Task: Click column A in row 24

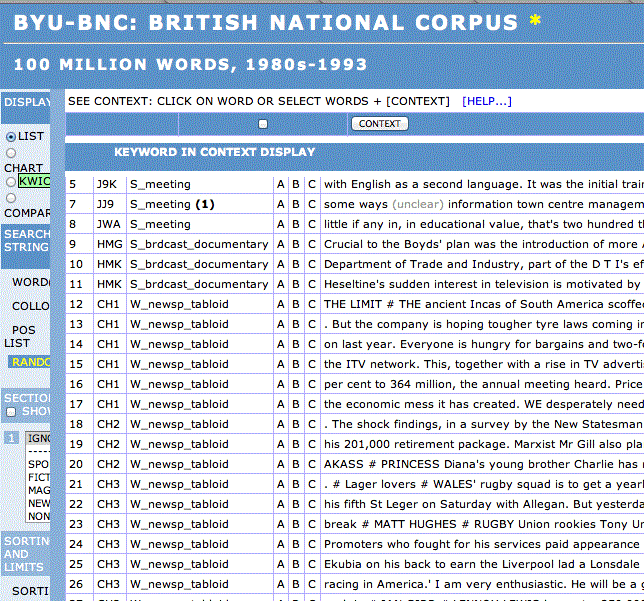Action: coord(281,544)
